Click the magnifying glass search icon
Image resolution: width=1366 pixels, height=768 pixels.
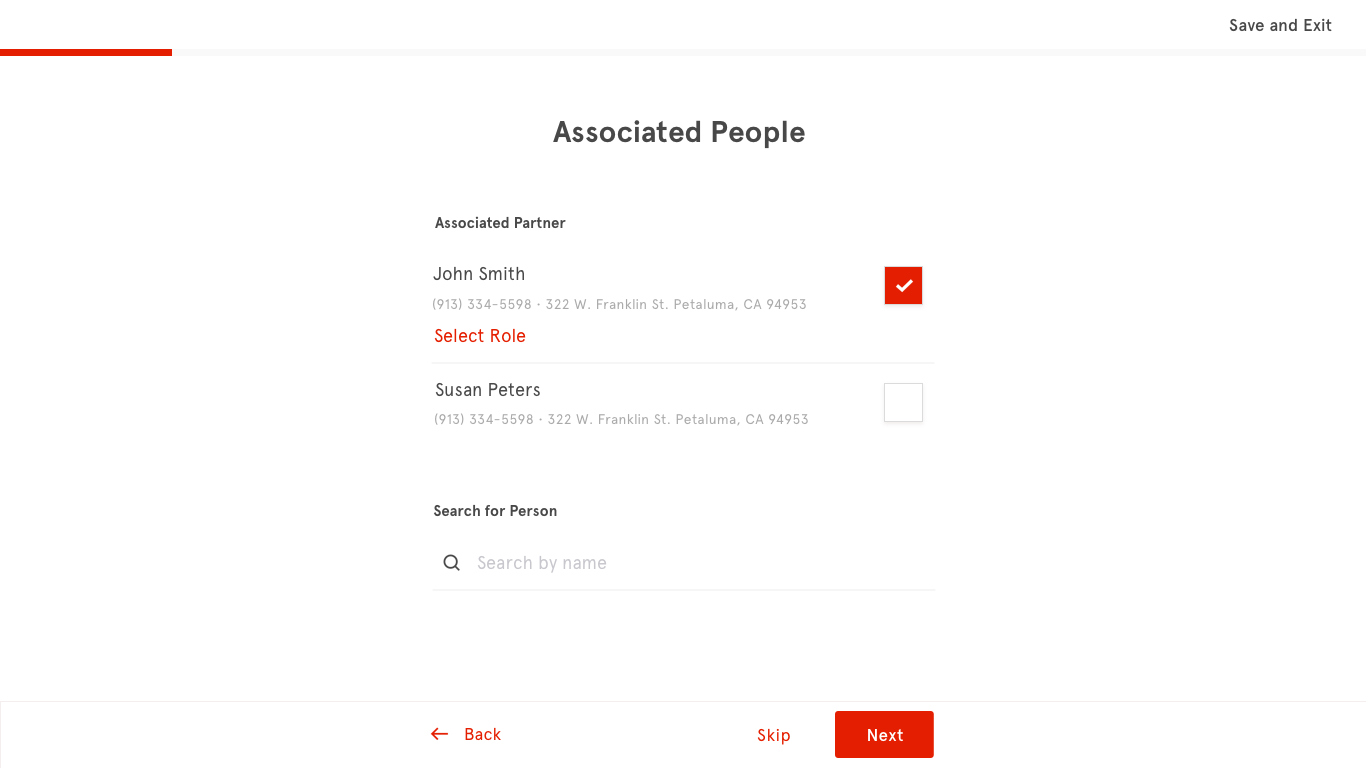tap(452, 563)
